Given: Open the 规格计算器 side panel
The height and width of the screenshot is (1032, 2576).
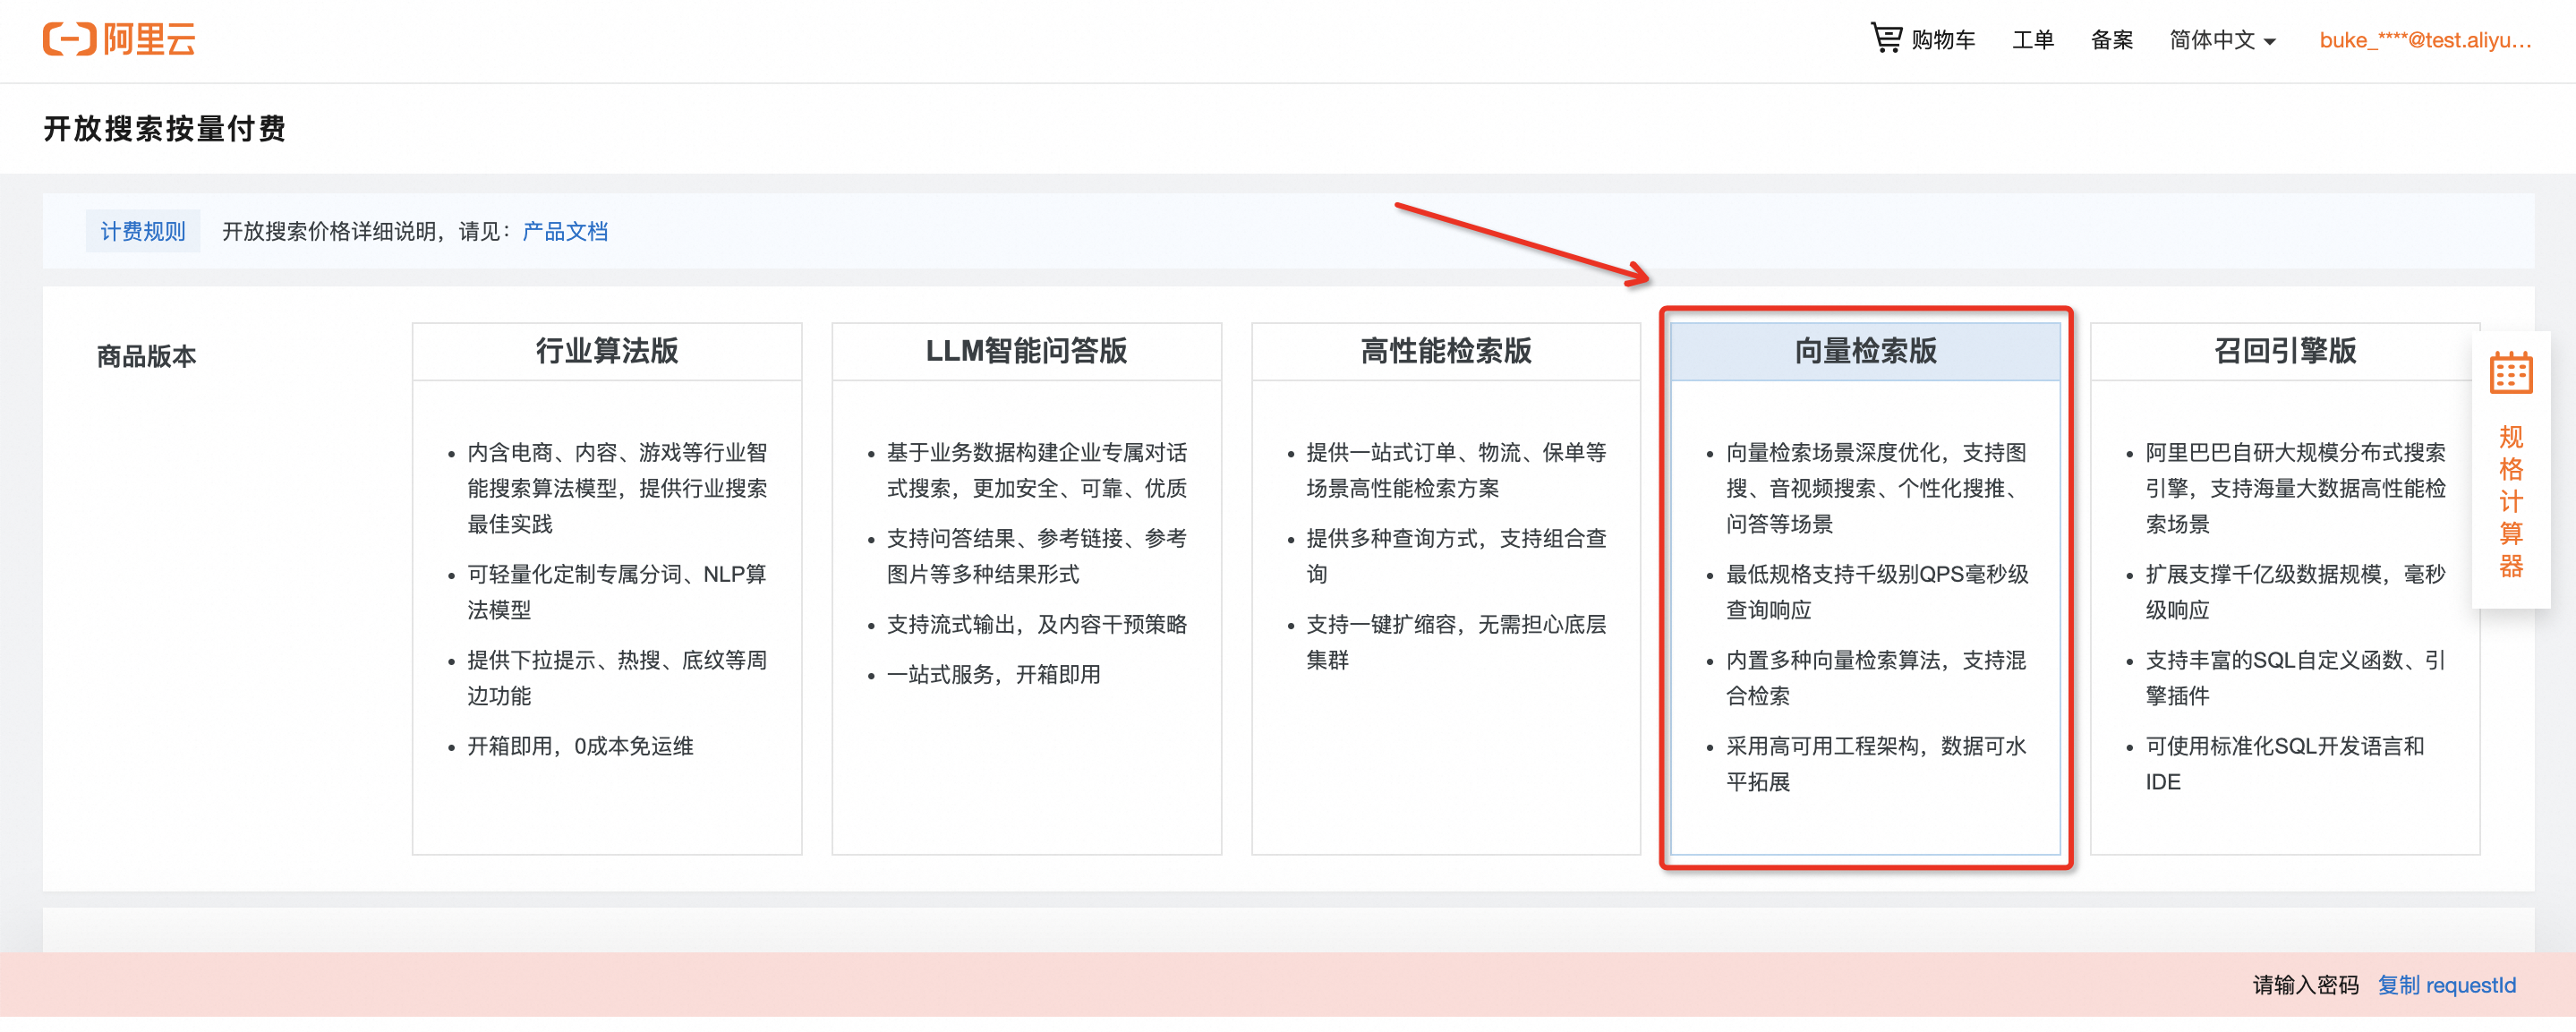Looking at the screenshot, I should pos(2510,501).
